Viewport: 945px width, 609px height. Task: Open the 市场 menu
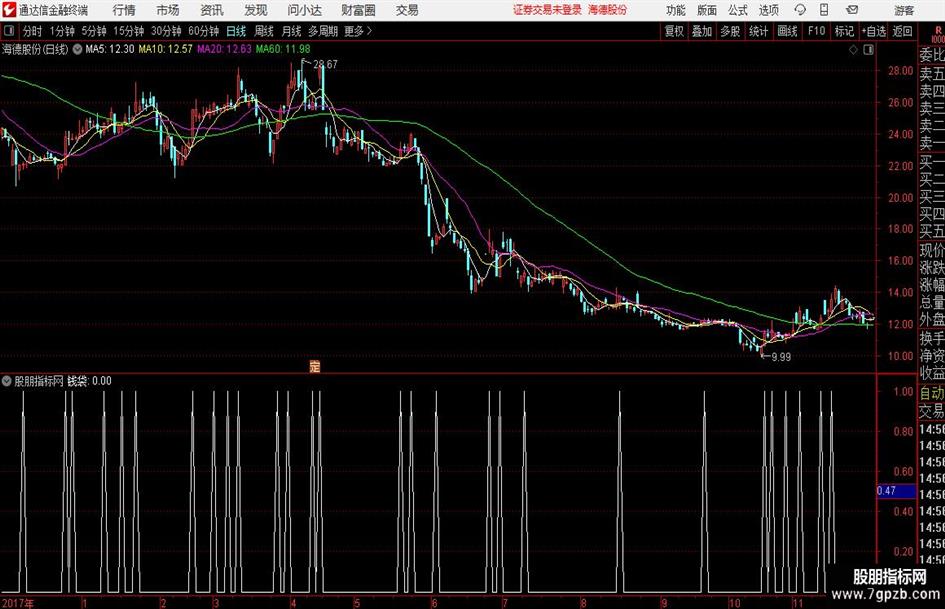point(168,10)
